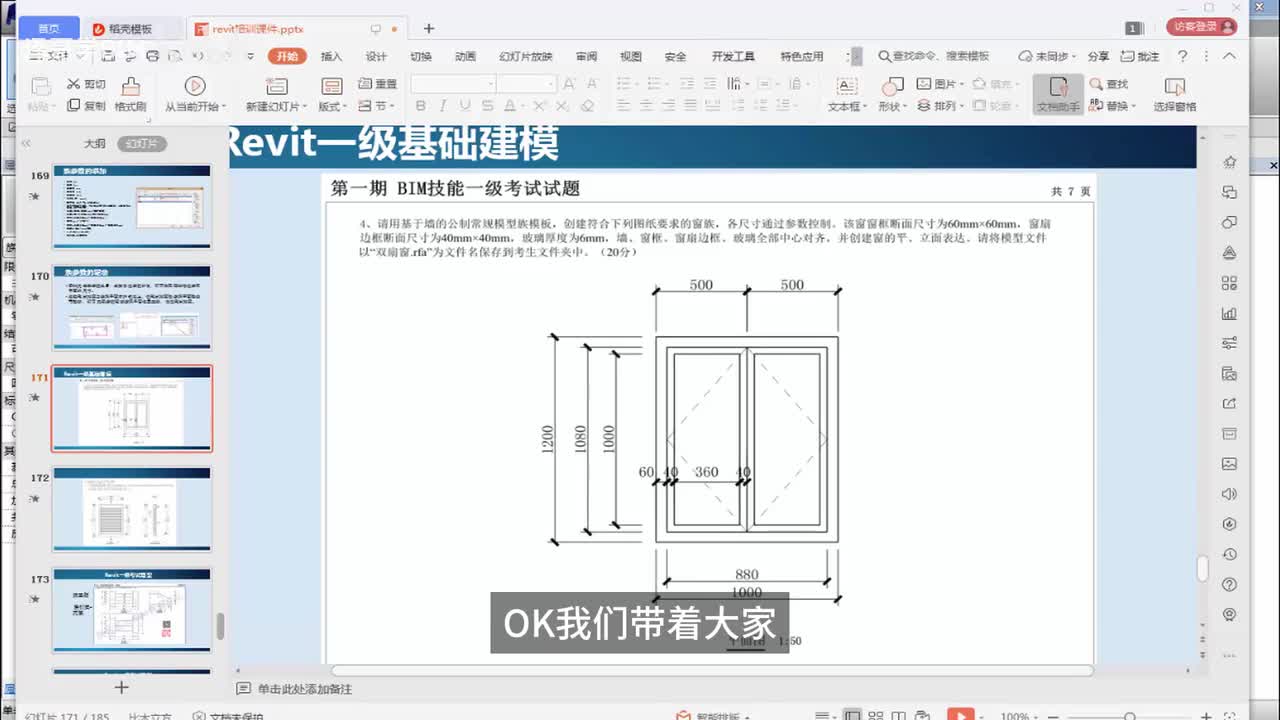Toggle slide sorter view in status bar
The height and width of the screenshot is (720, 1280).
coord(876,716)
